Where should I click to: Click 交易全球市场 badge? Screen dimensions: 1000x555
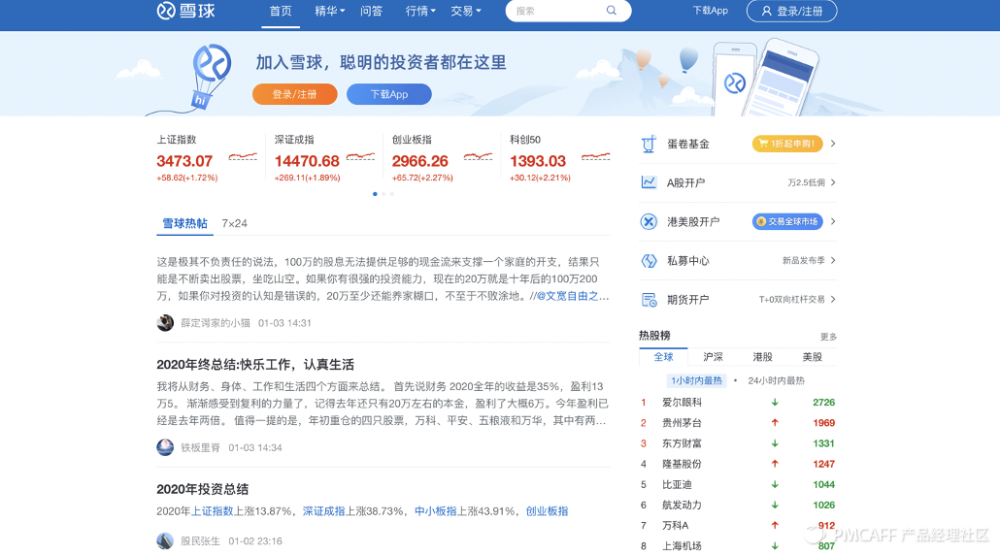[787, 221]
